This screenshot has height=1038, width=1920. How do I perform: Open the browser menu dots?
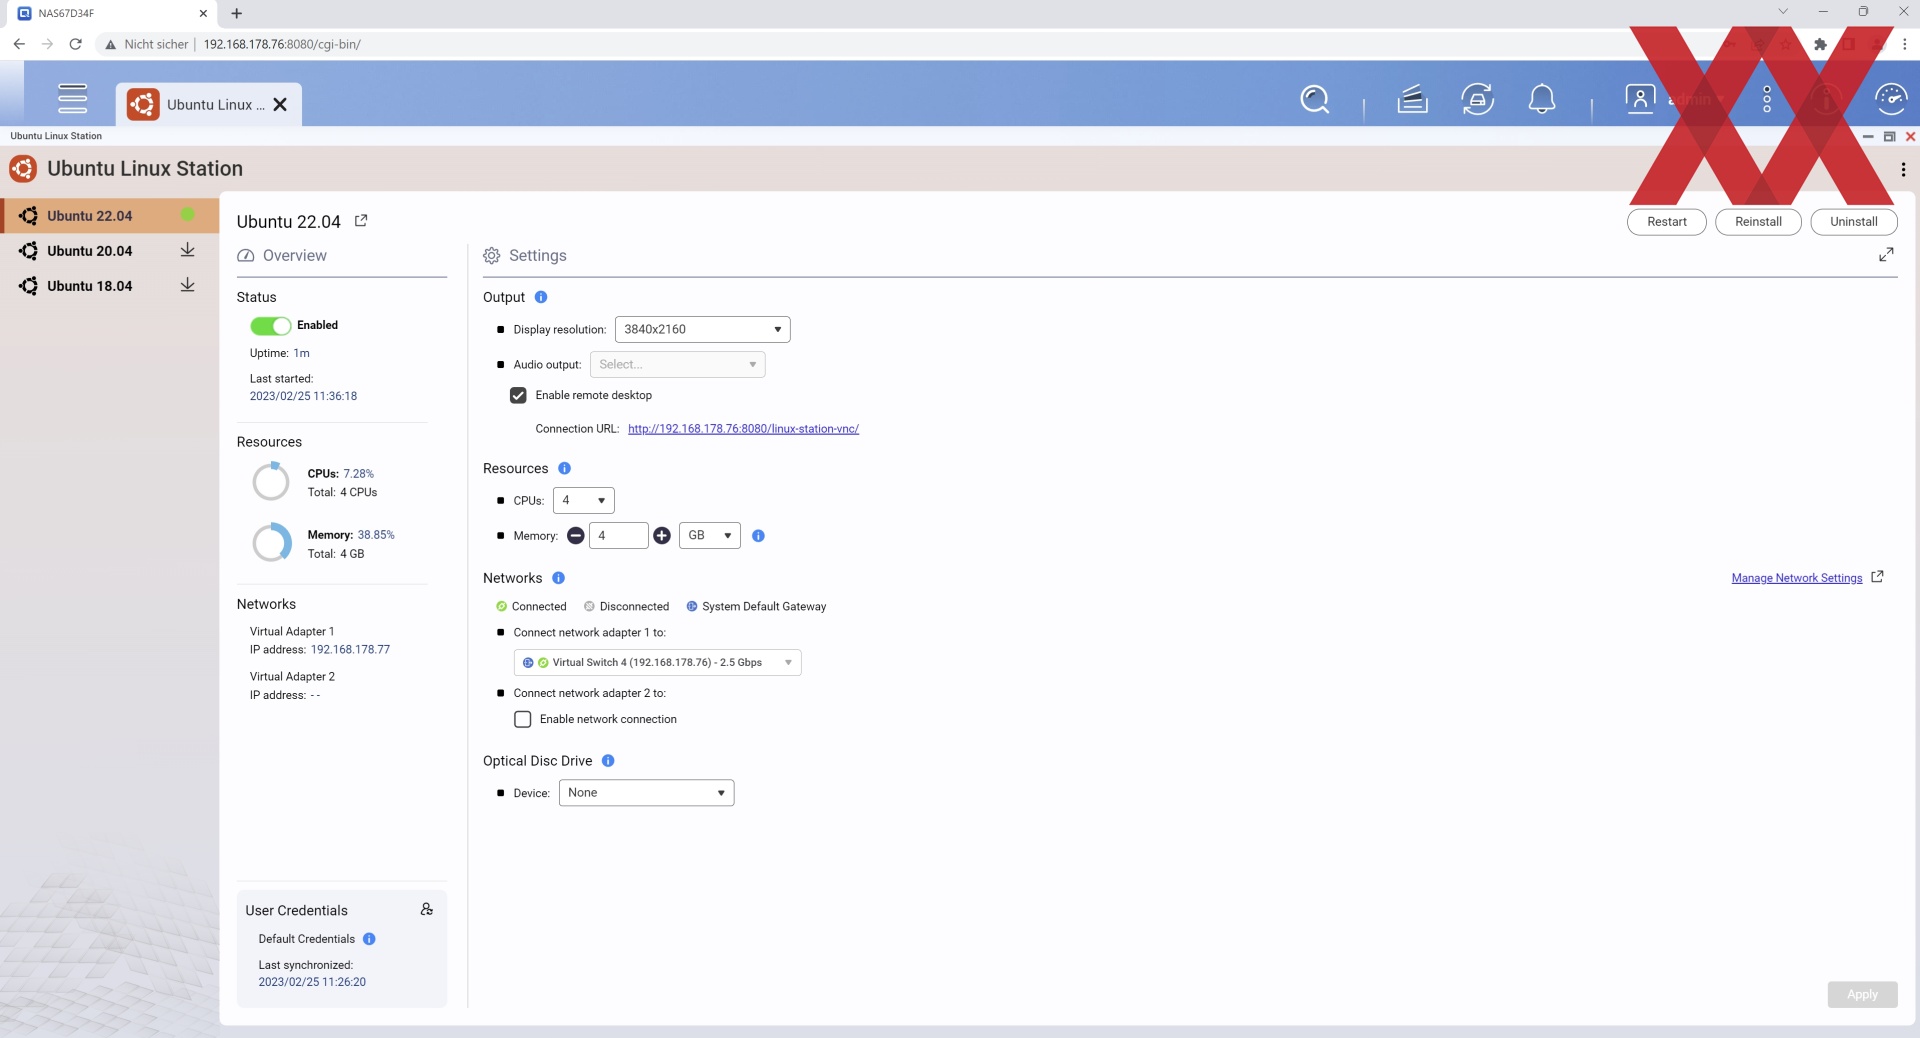click(1905, 44)
